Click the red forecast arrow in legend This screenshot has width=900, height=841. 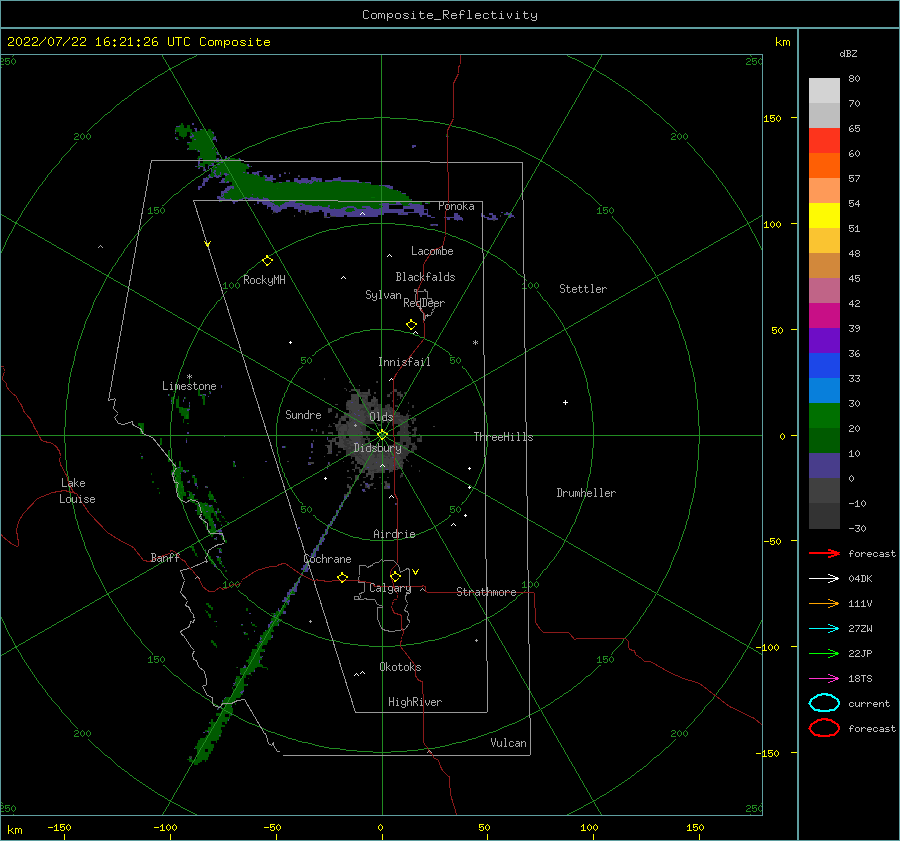(824, 553)
